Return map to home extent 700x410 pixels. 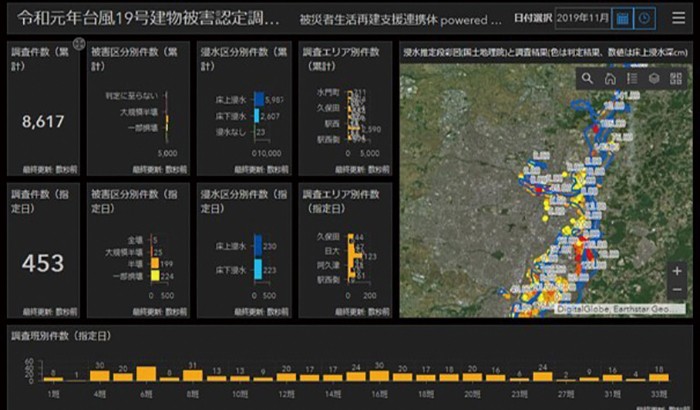tap(609, 78)
